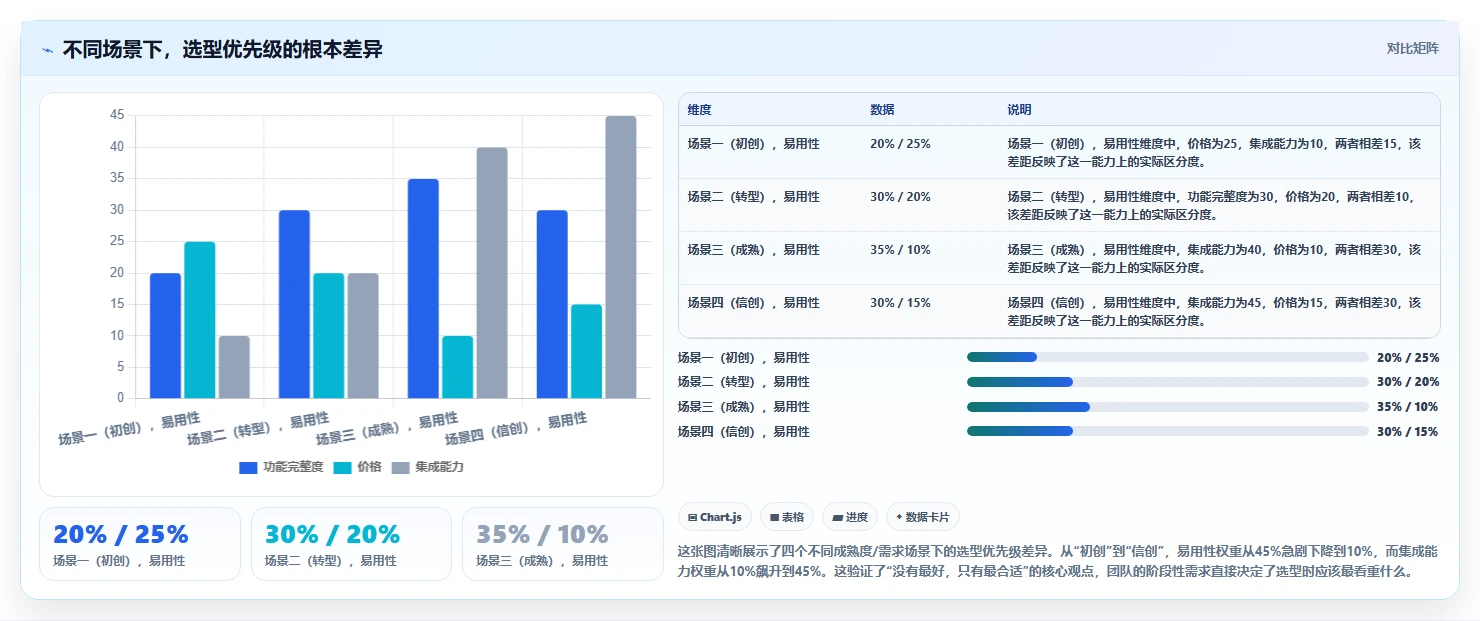Click the 45 tick on the chart y-axis
The image size is (1480, 621).
click(x=117, y=116)
